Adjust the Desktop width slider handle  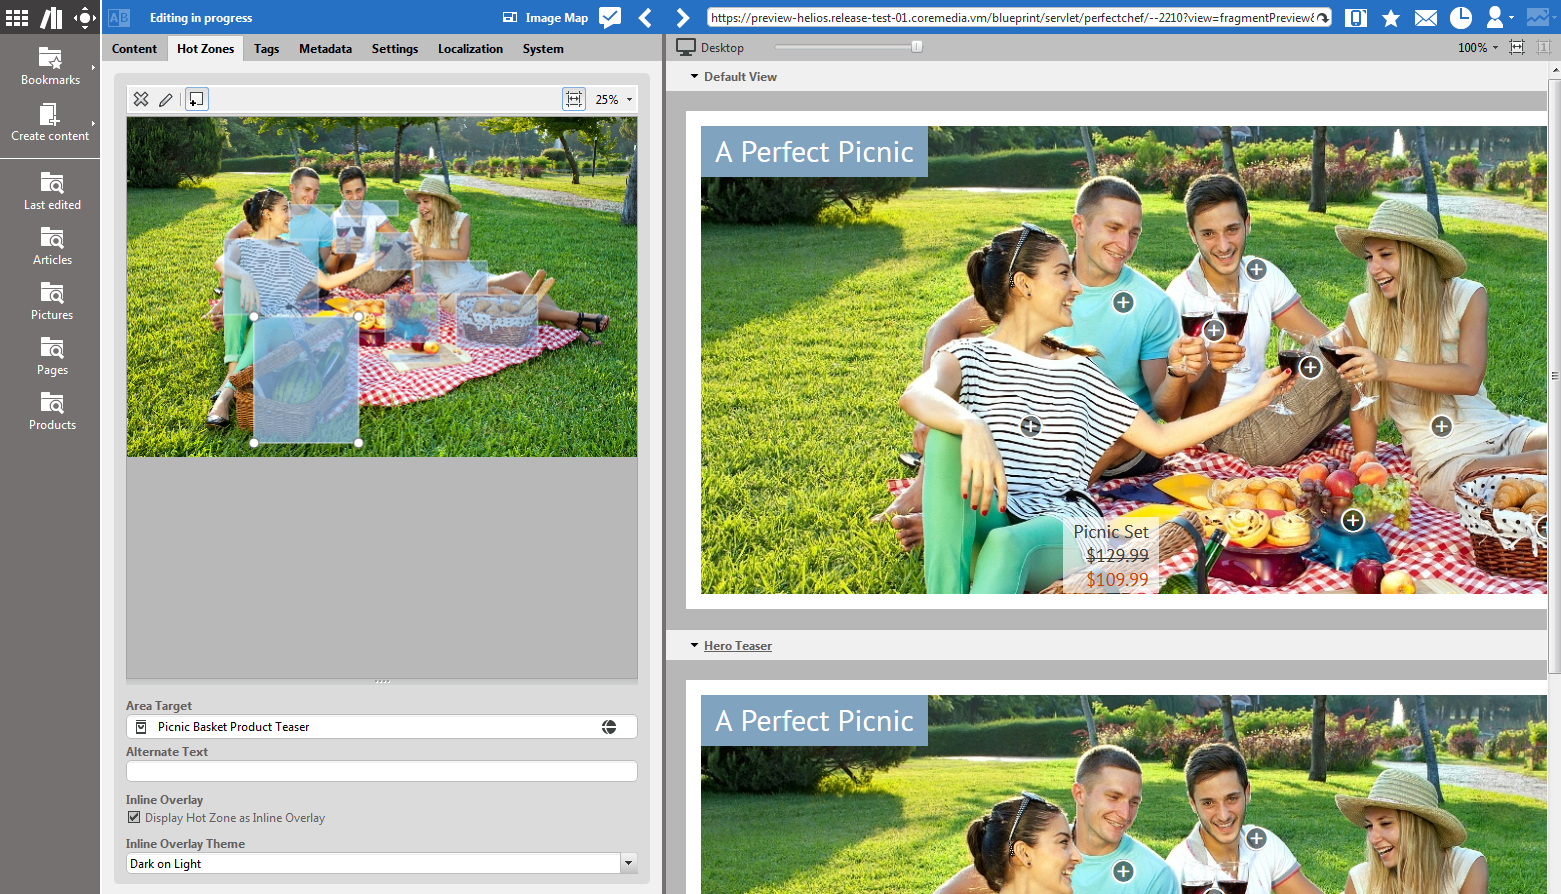[917, 47]
